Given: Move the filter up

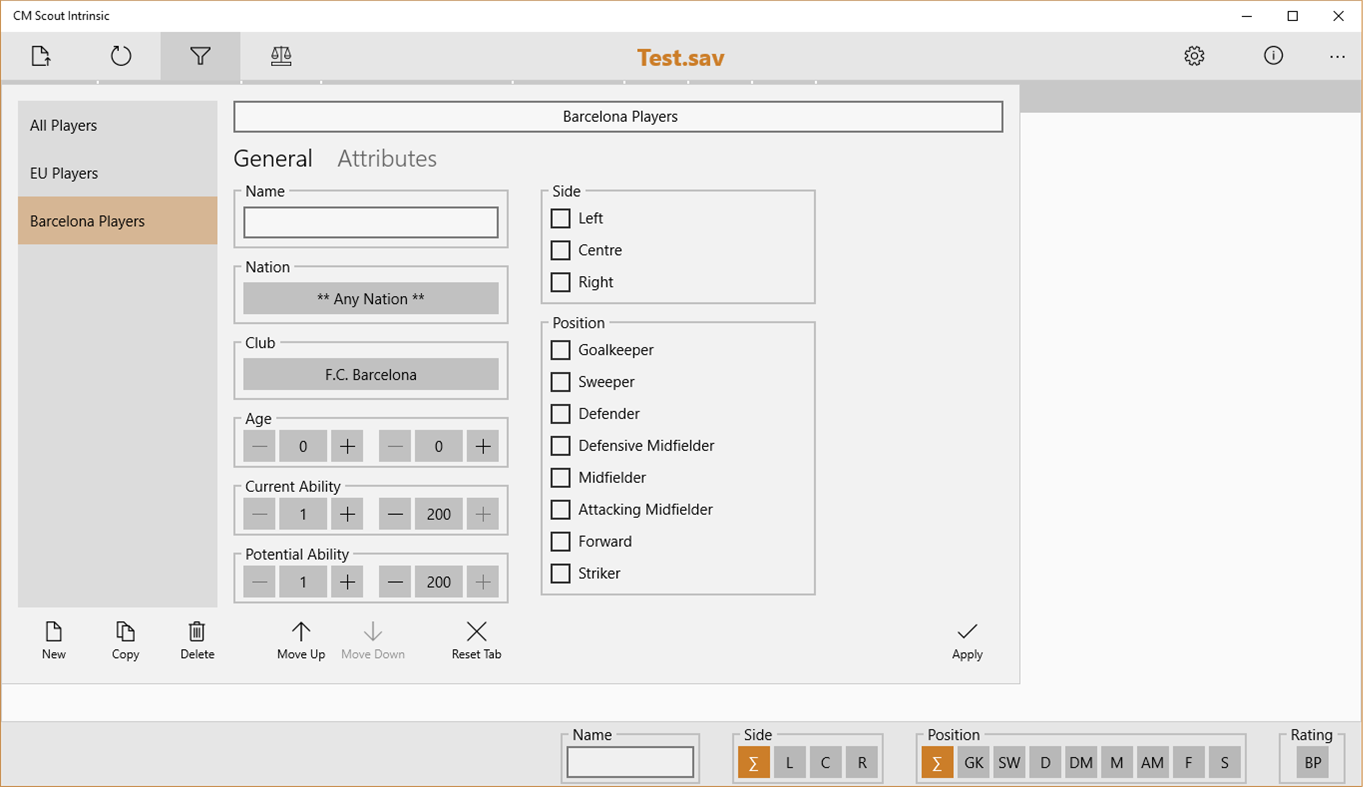Looking at the screenshot, I should 301,641.
